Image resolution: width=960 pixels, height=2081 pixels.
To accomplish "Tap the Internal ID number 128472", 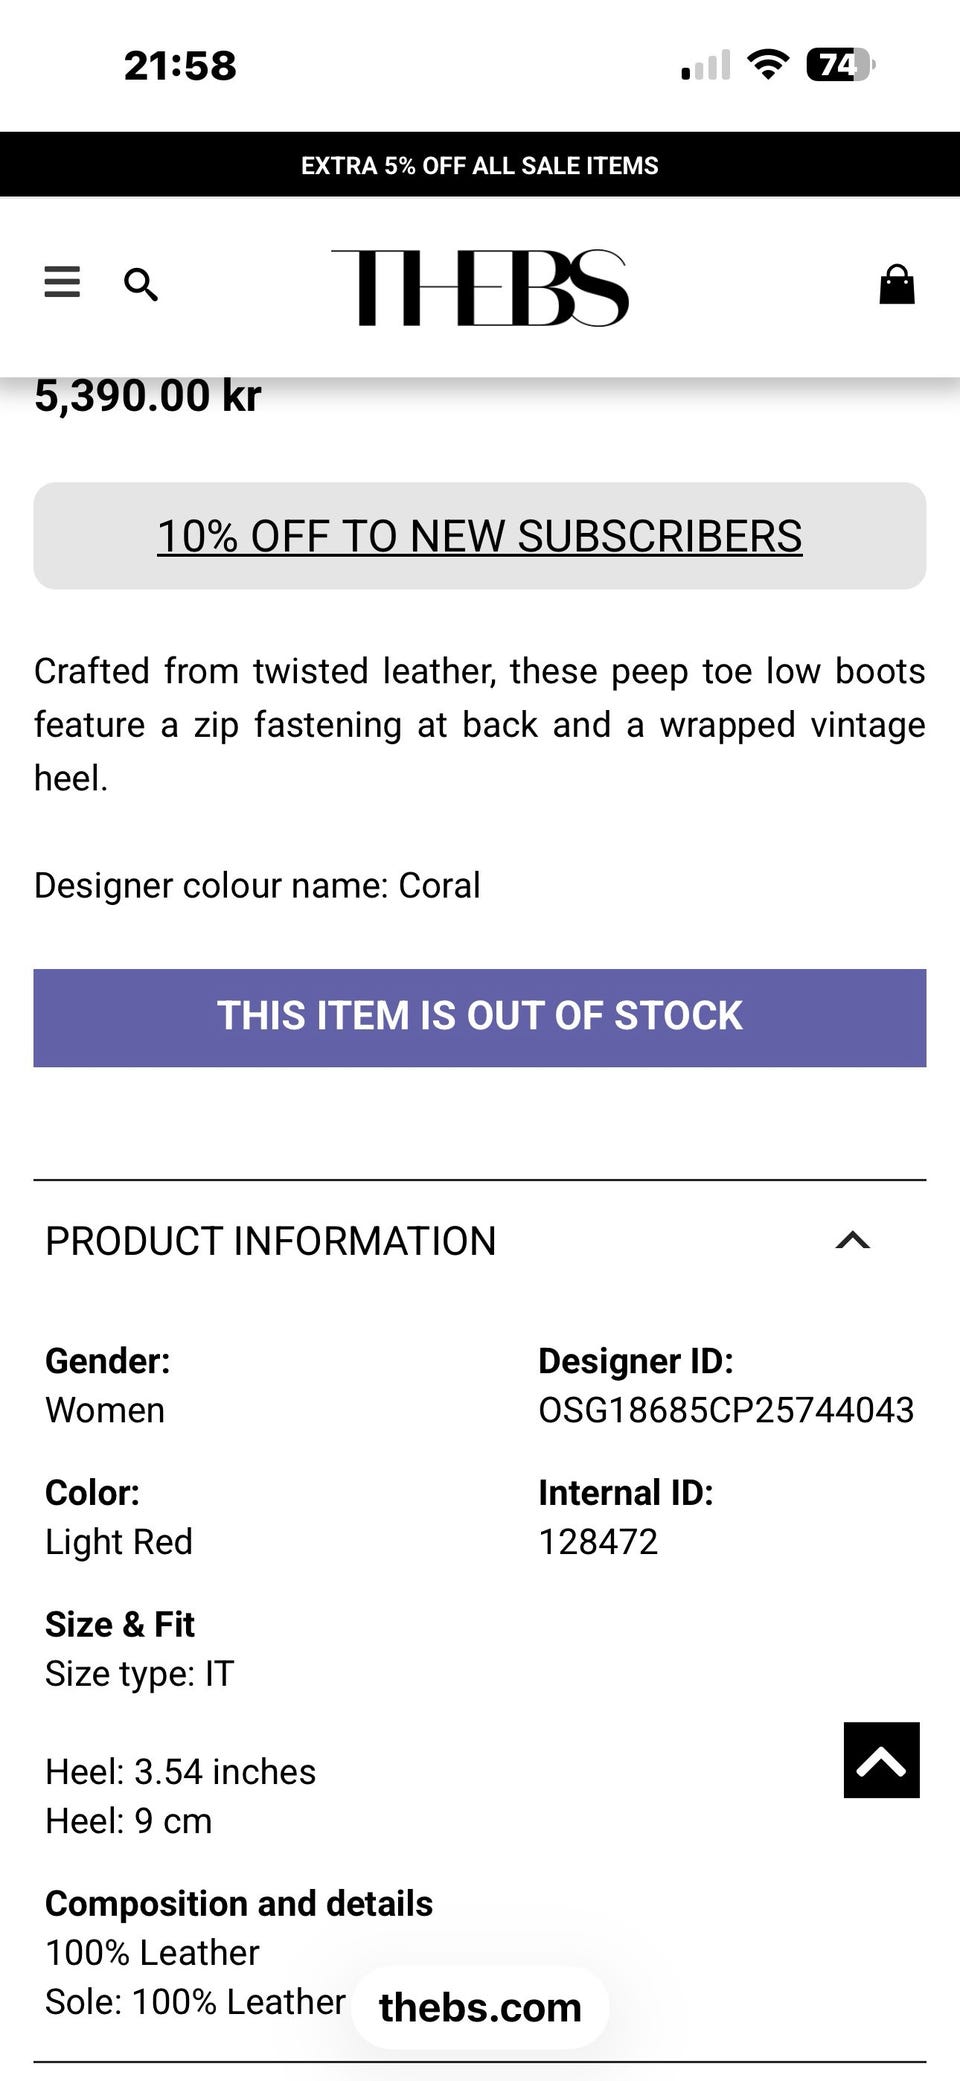I will 598,1542.
